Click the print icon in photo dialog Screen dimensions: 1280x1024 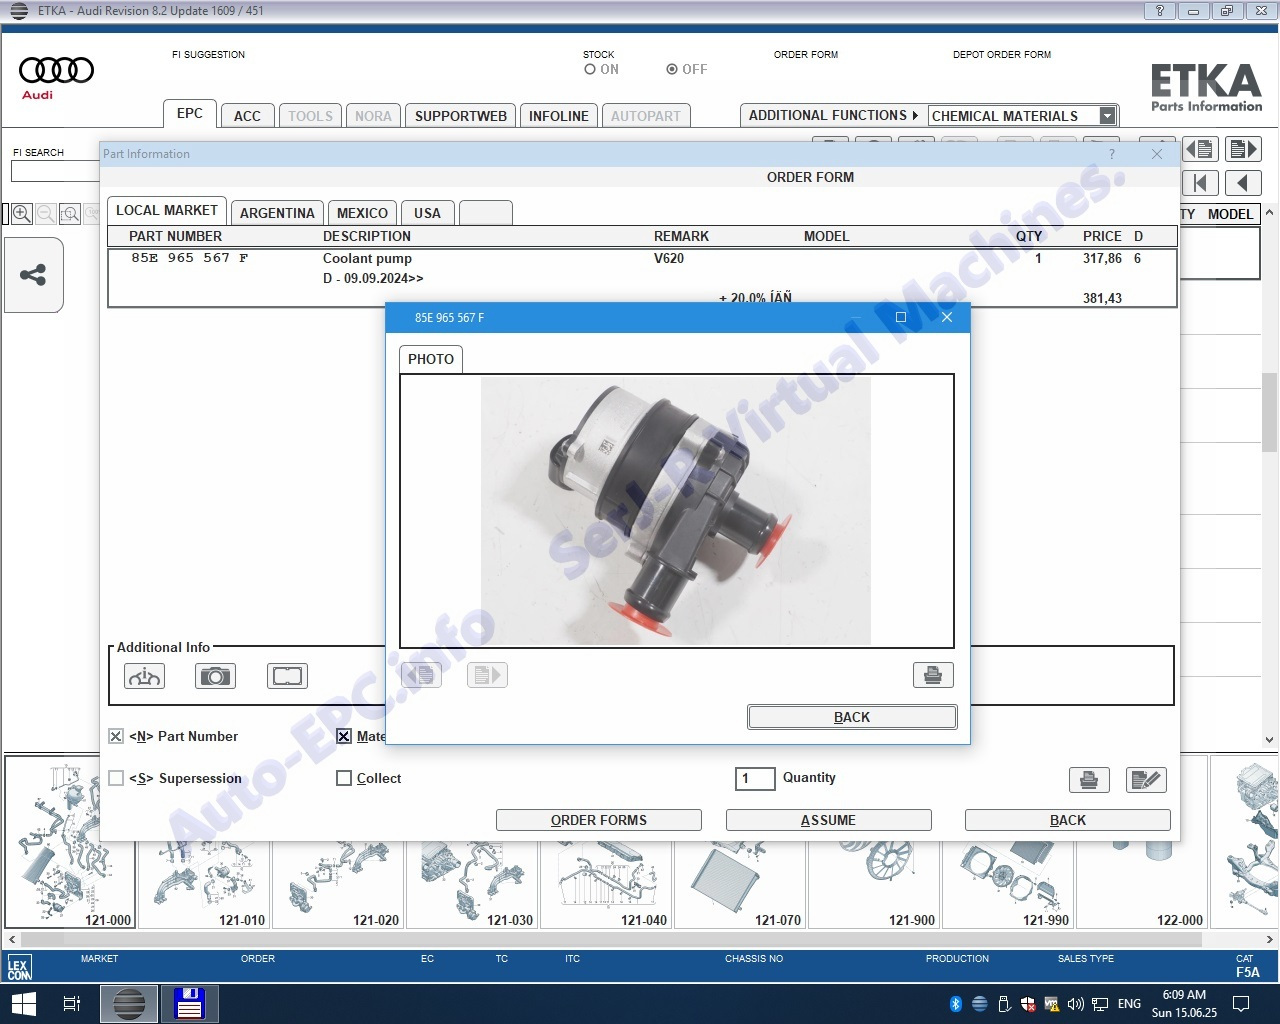932,675
